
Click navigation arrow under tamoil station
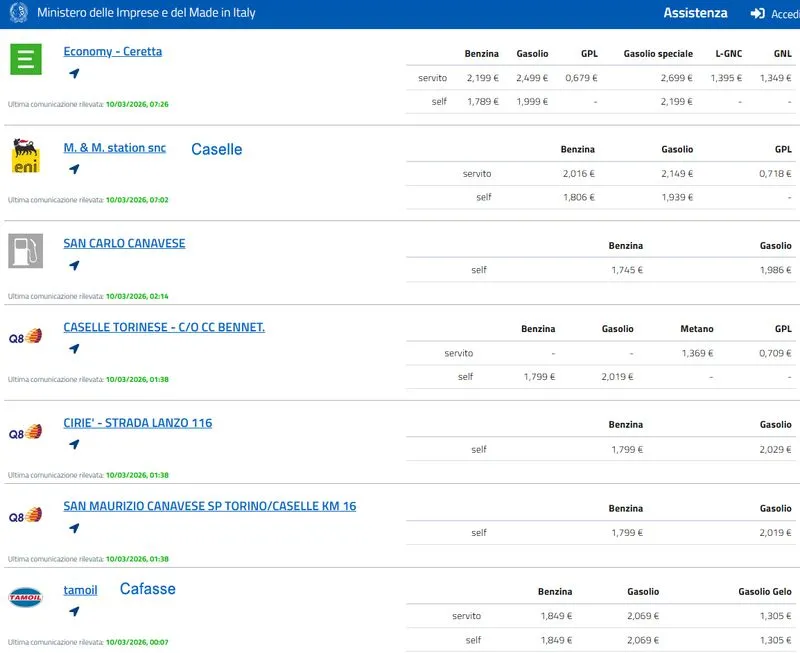[74, 611]
